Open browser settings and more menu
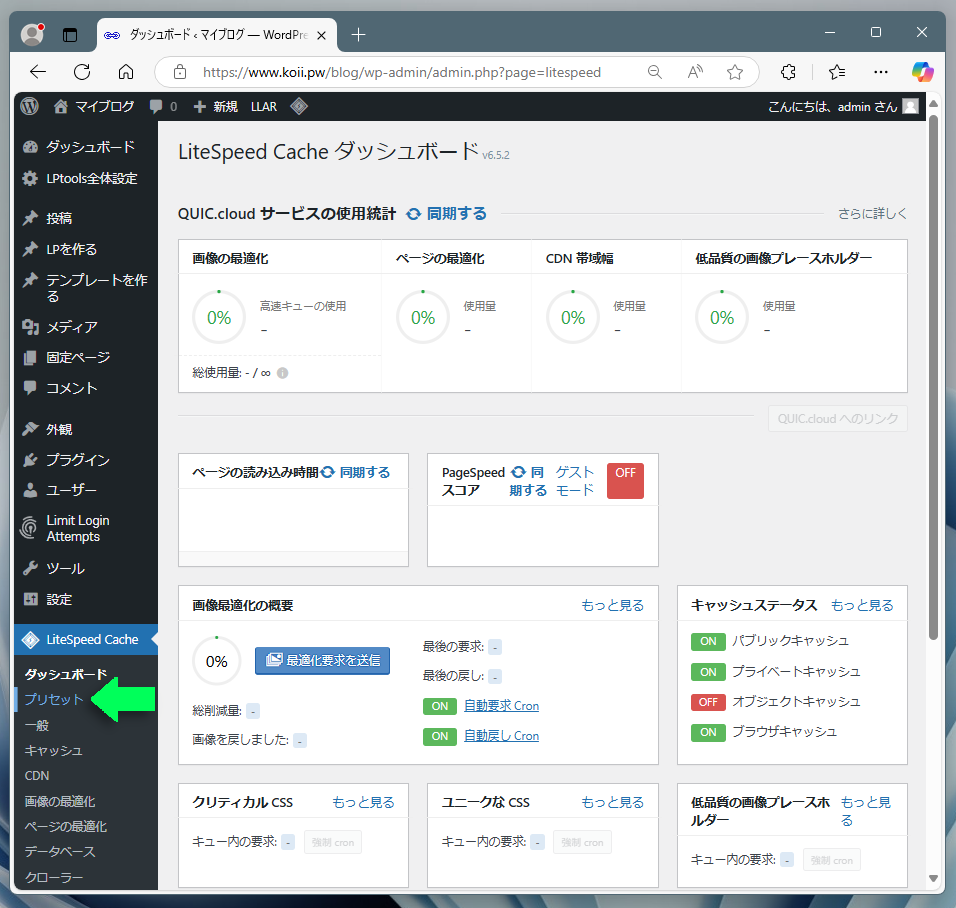Screen dimensions: 956x908 (x=881, y=72)
